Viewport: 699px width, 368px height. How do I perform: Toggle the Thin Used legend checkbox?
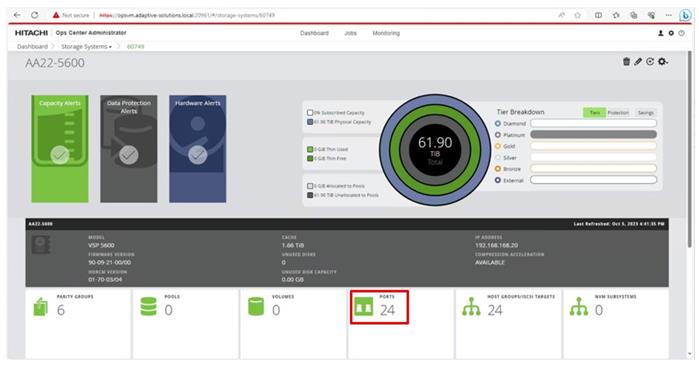click(x=310, y=149)
